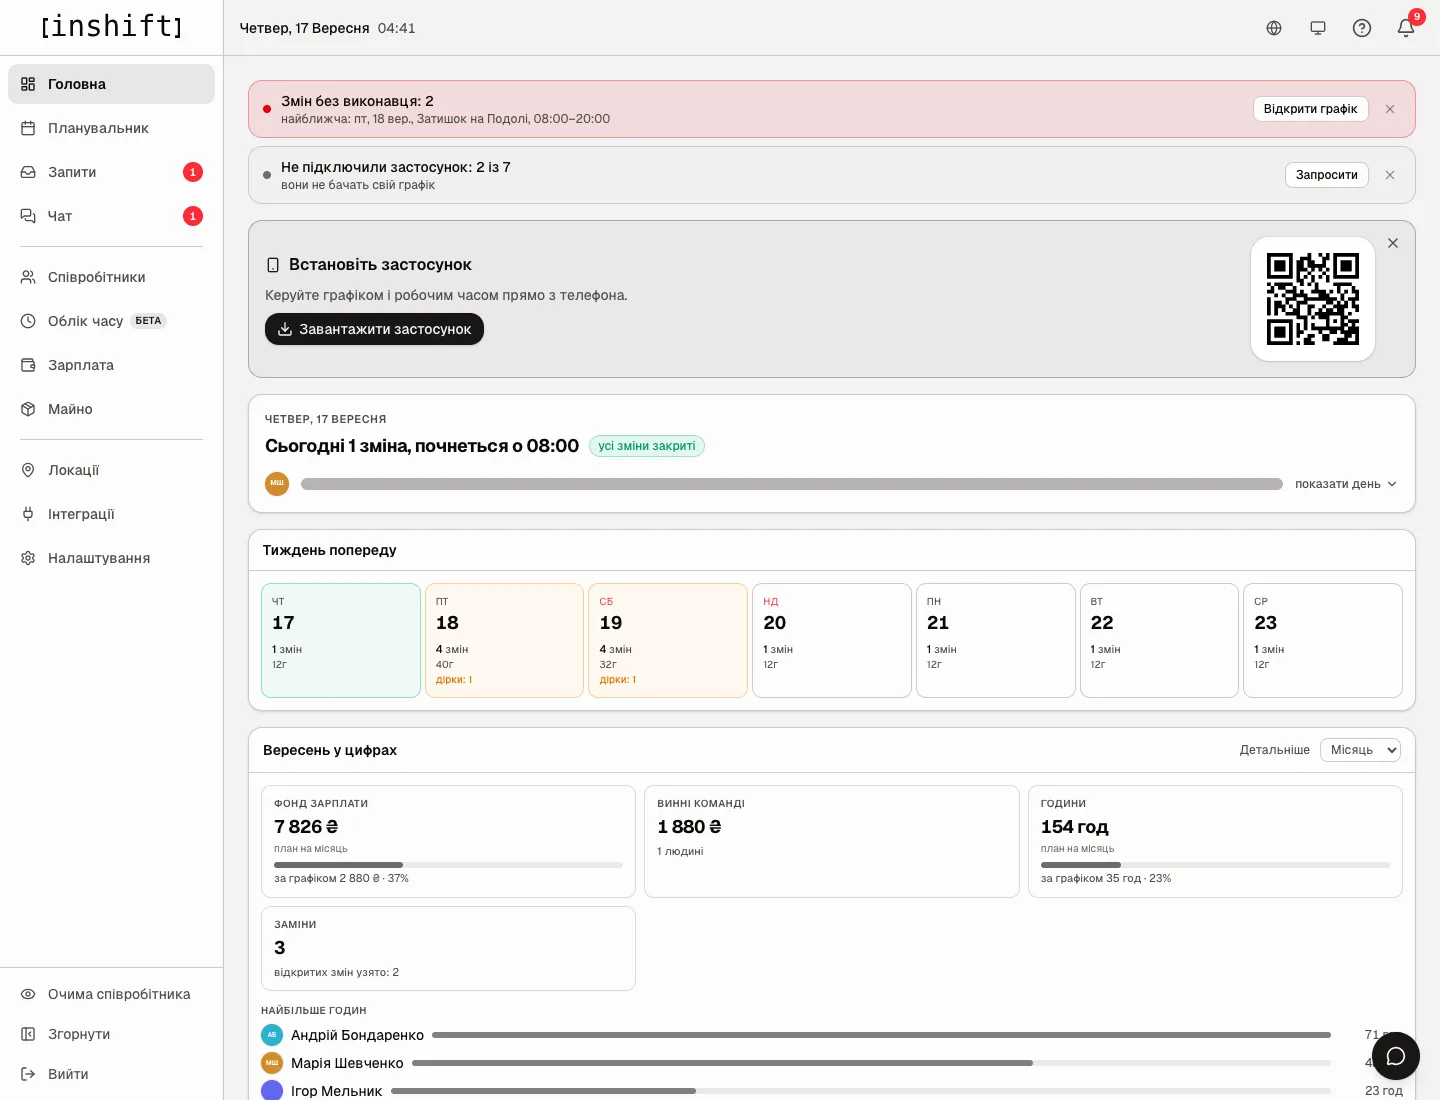Screen dimensions: 1440x1100
Task: Open Локації page
Action: 111,470
